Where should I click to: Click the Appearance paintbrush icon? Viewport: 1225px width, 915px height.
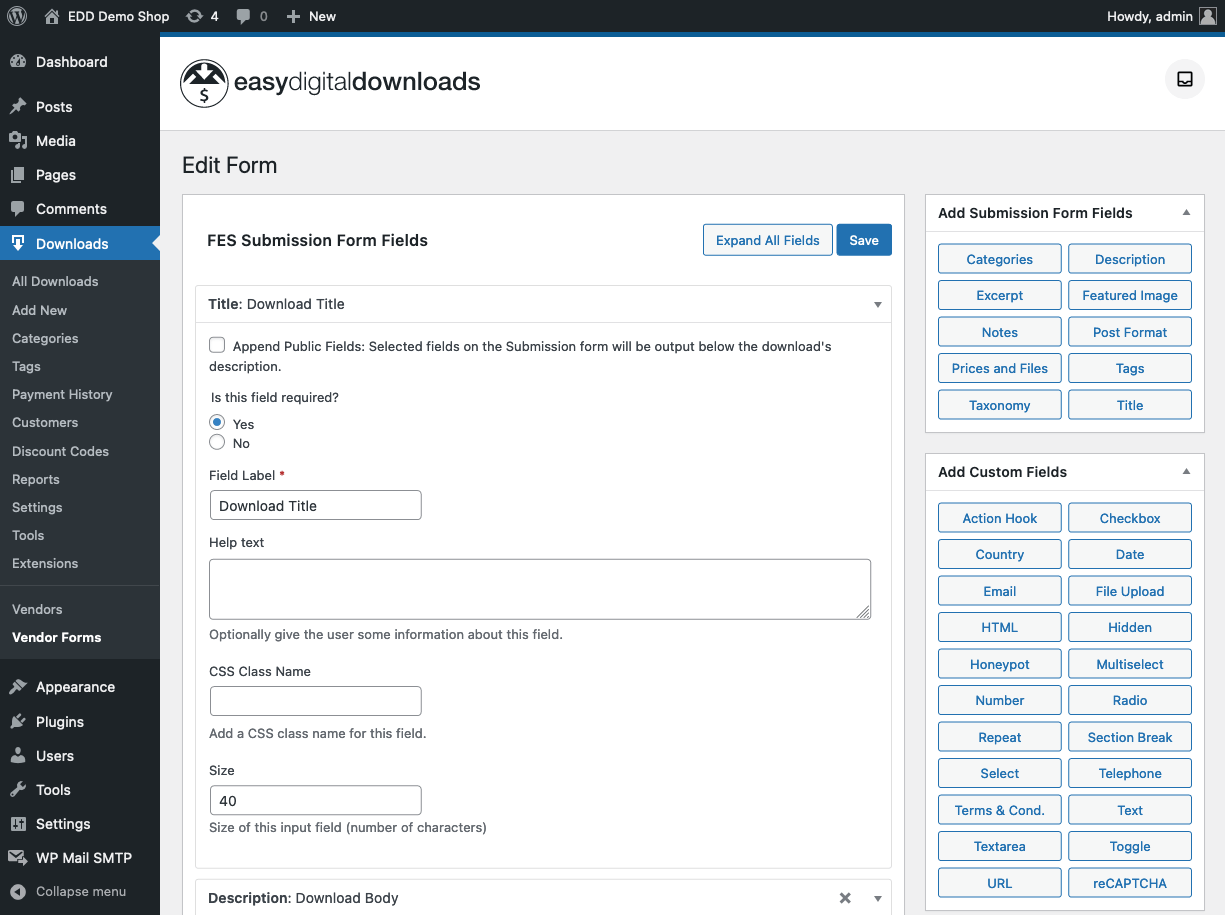pyautogui.click(x=18, y=687)
